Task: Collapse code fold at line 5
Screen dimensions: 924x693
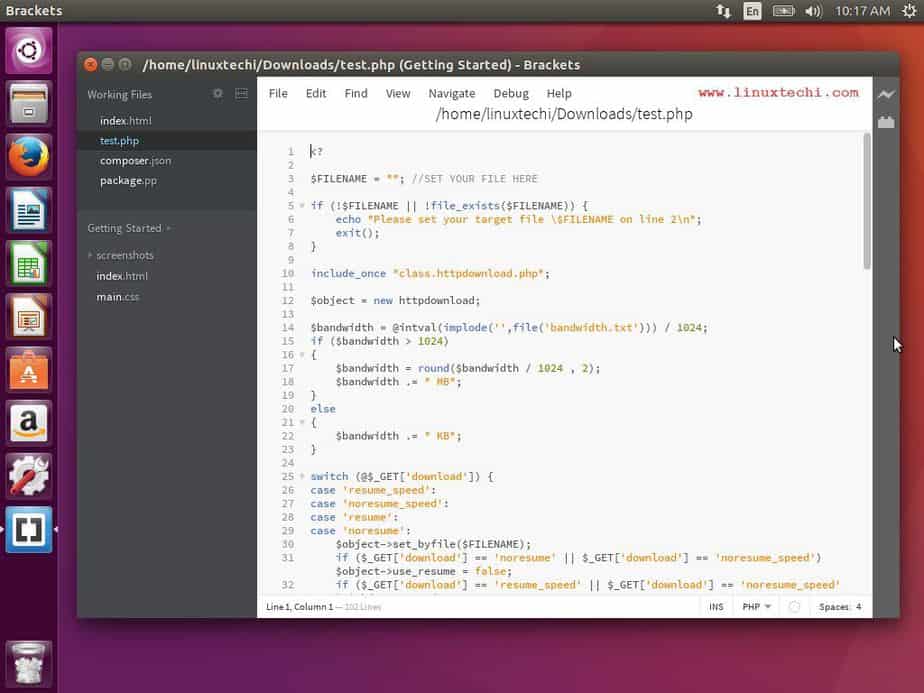Action: coord(302,206)
